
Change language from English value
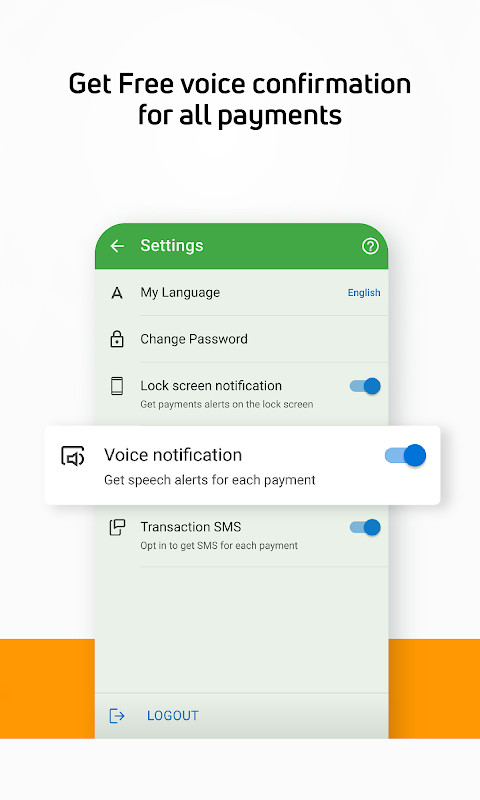click(364, 293)
